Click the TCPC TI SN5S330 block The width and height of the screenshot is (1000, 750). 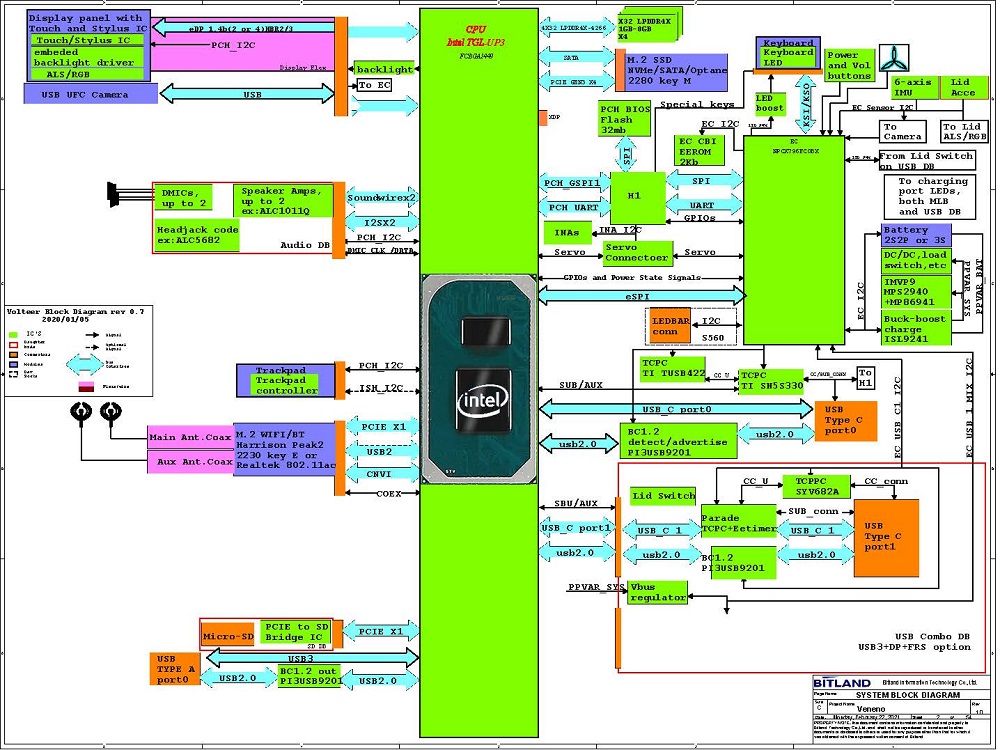(772, 381)
